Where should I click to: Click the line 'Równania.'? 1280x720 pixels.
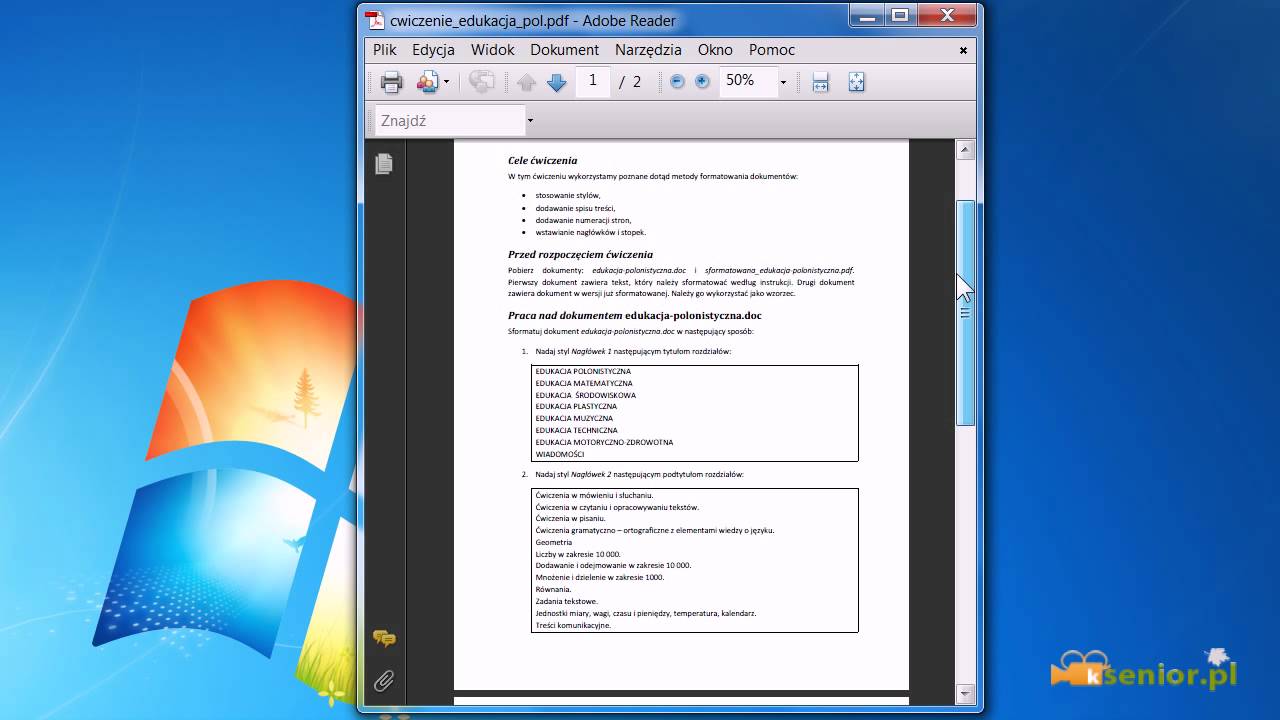click(553, 589)
